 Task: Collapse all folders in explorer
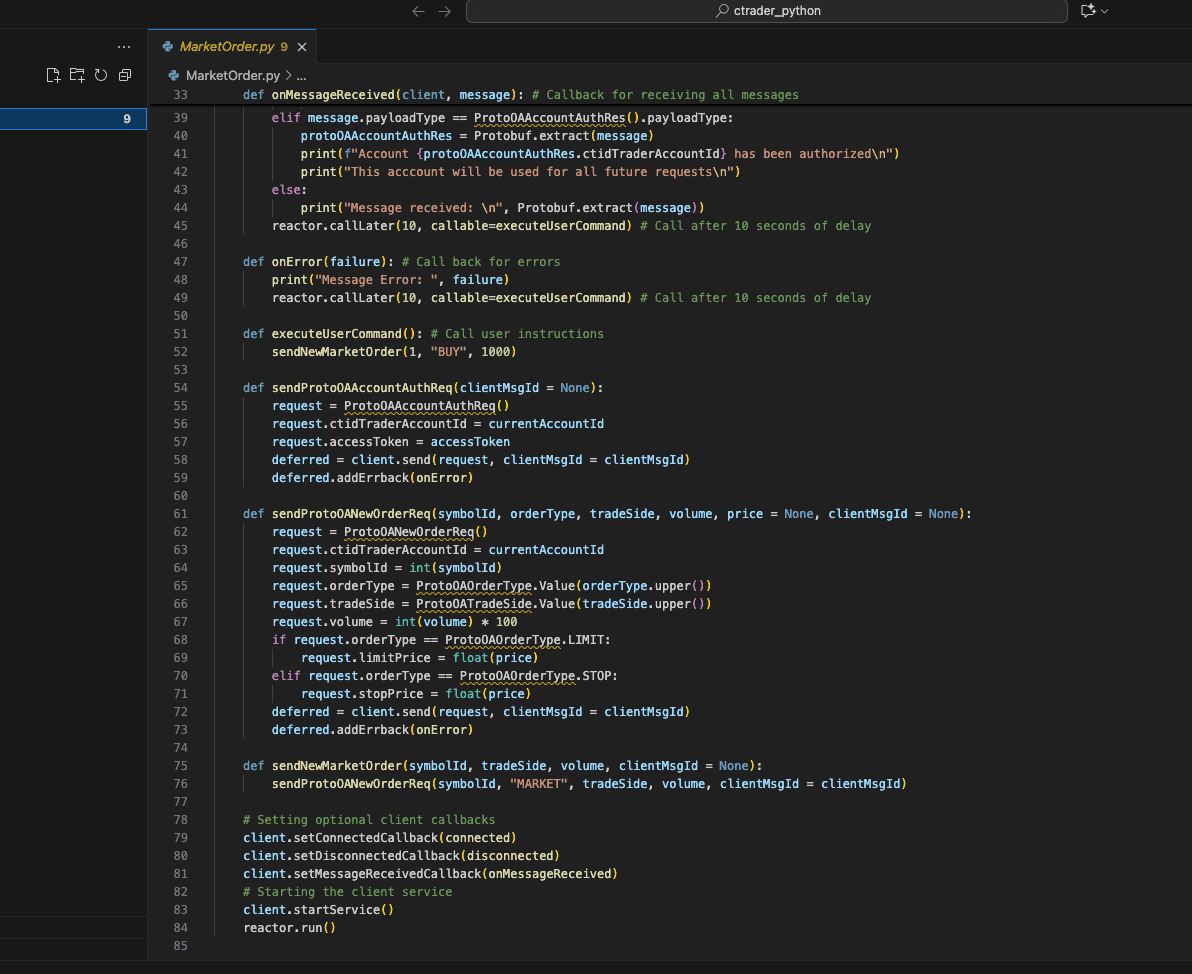(x=125, y=75)
